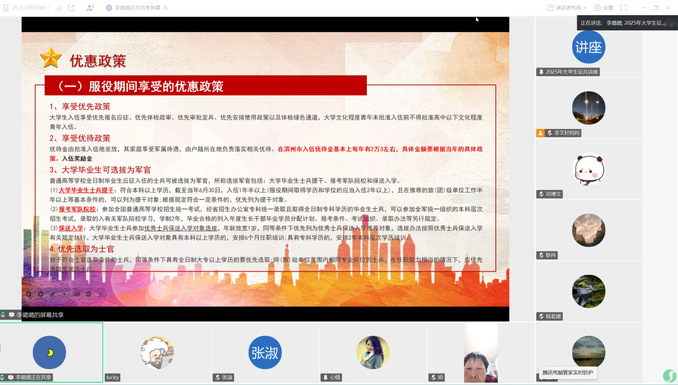
Task: Click the host badge icon beside second participant
Action: point(540,133)
